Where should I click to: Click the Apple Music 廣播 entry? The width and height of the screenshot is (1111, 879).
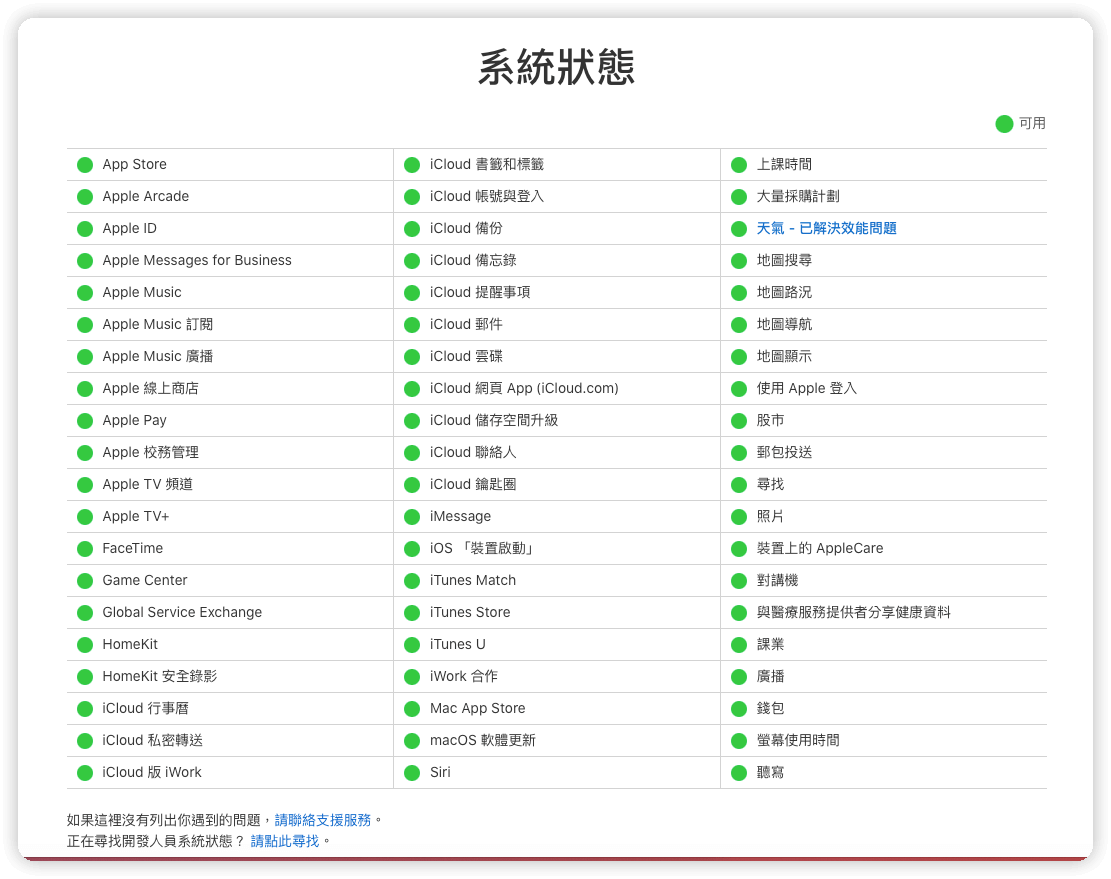157,356
